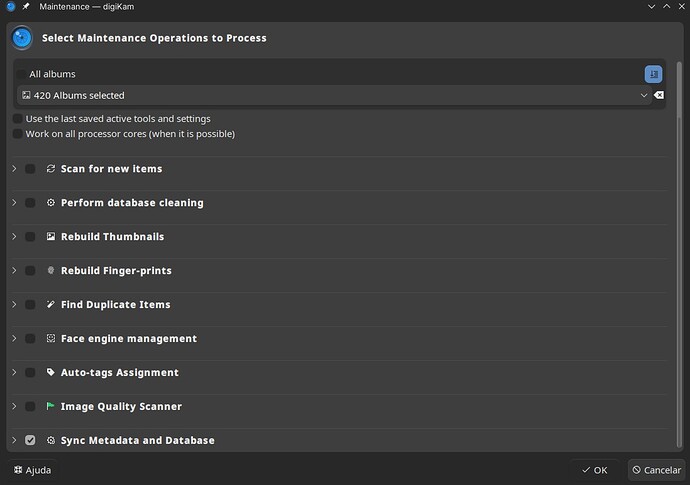This screenshot has width=690, height=485.
Task: Expand the Find Duplicate Items section
Action: click(14, 304)
